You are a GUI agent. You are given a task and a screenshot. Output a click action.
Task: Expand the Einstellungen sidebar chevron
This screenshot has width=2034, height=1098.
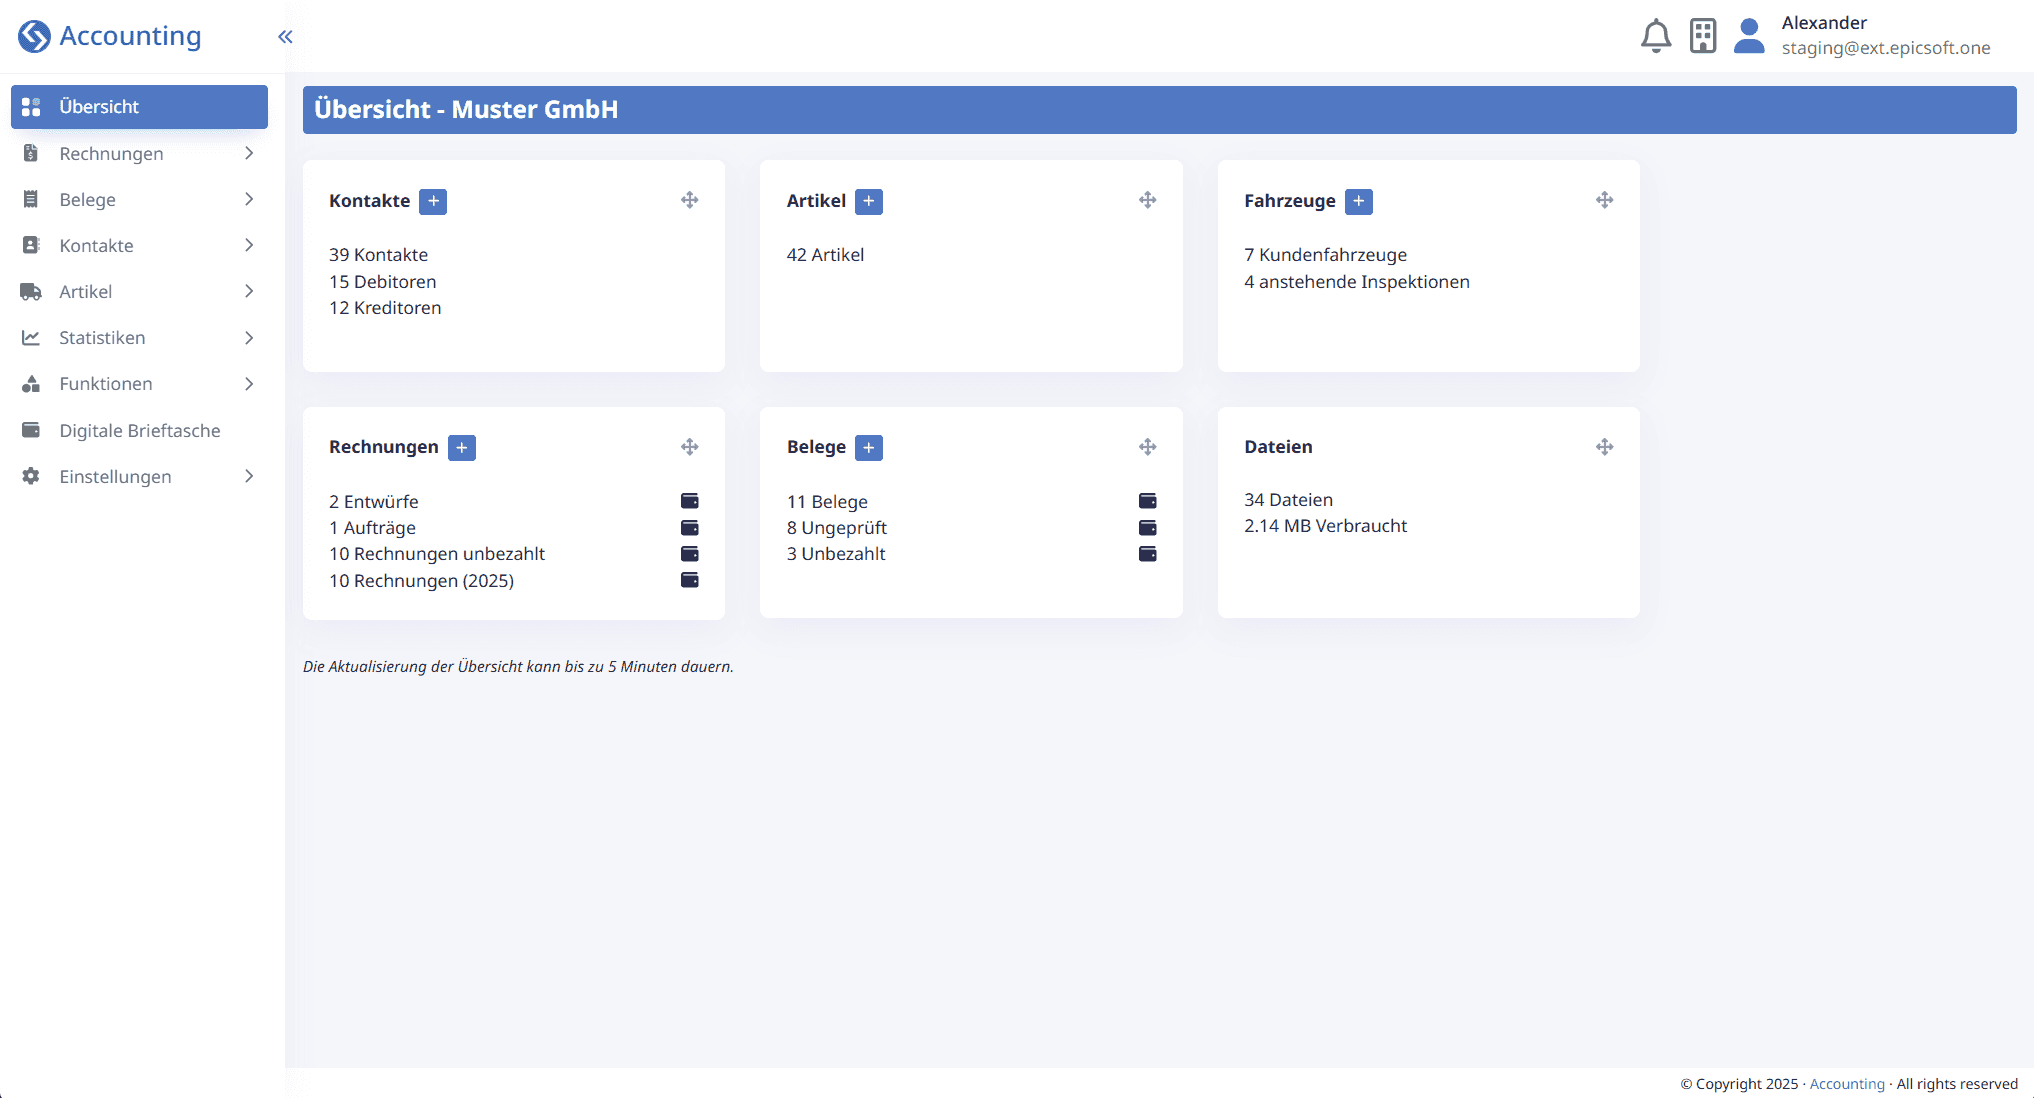click(249, 476)
